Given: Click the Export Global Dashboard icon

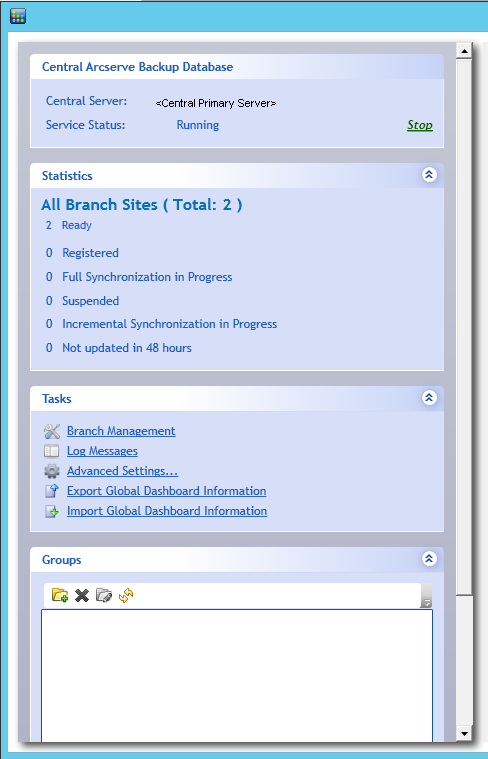Looking at the screenshot, I should [52, 491].
